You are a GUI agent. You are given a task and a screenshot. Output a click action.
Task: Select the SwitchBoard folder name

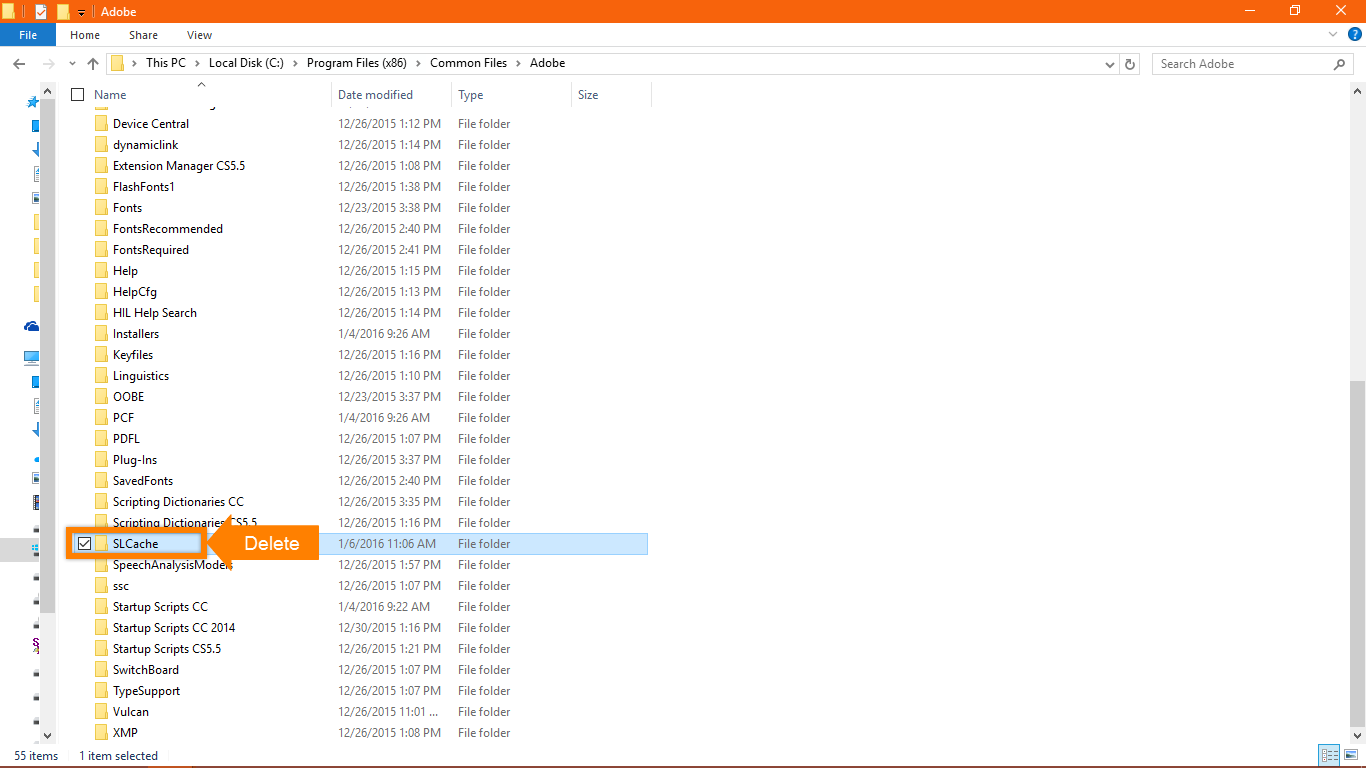point(146,670)
